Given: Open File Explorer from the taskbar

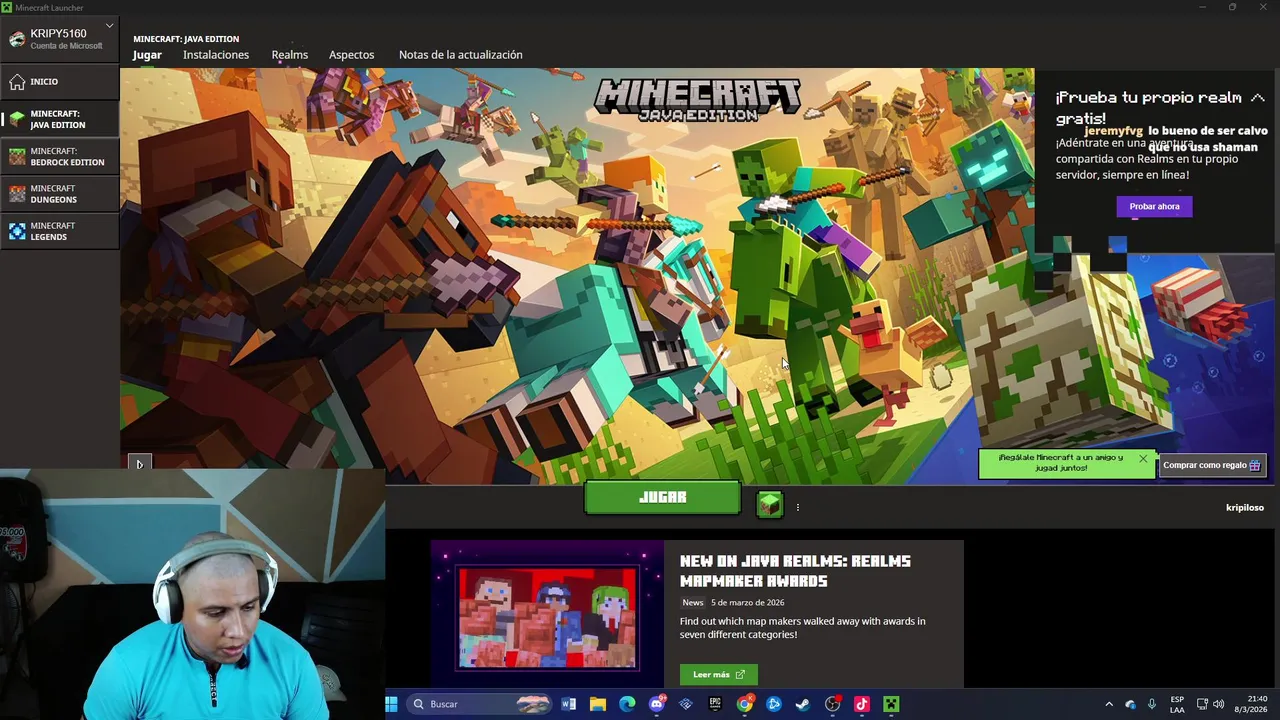Looking at the screenshot, I should point(598,704).
